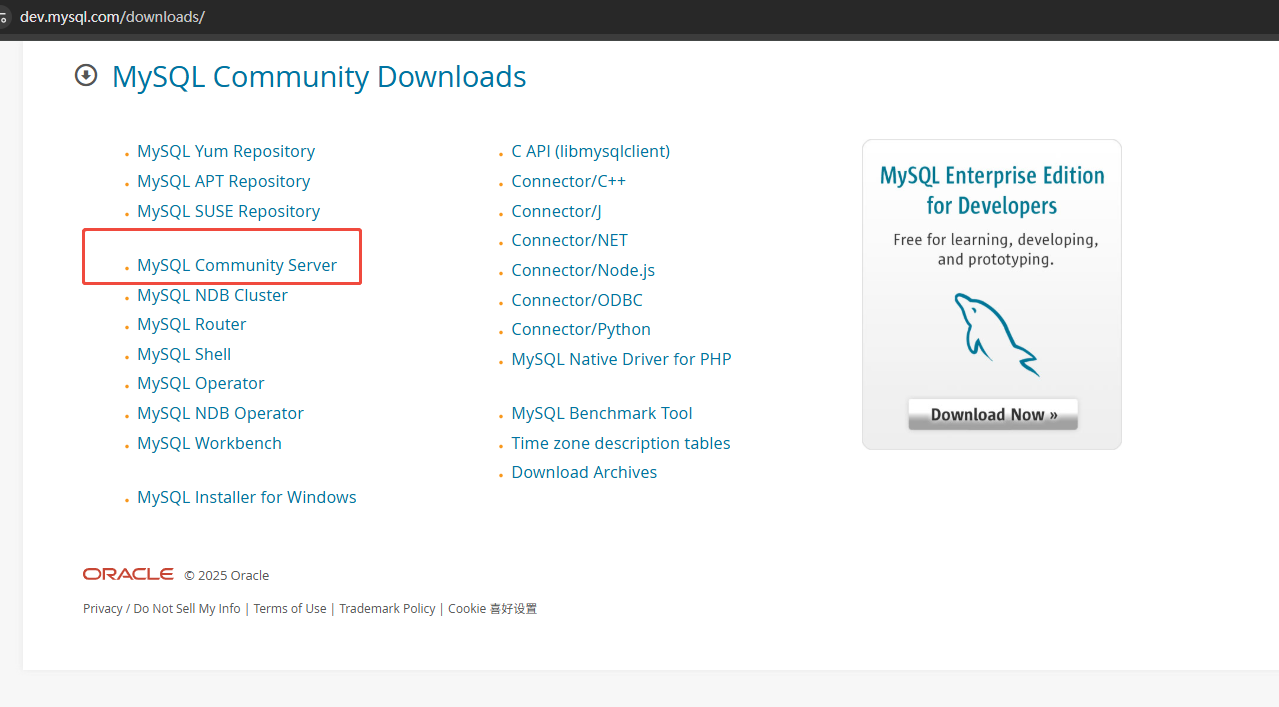Open MySQL Benchmark Tool link

(602, 413)
